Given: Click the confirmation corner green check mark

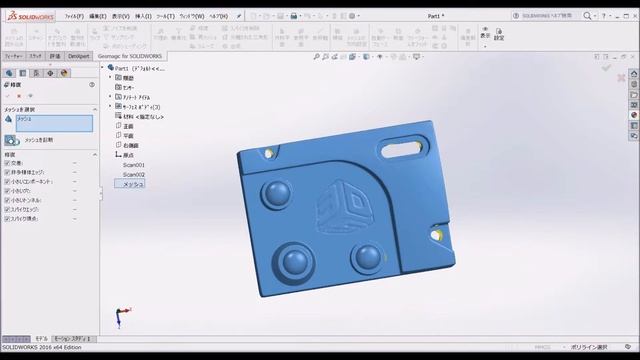Looking at the screenshot, I should pyautogui.click(x=606, y=68).
